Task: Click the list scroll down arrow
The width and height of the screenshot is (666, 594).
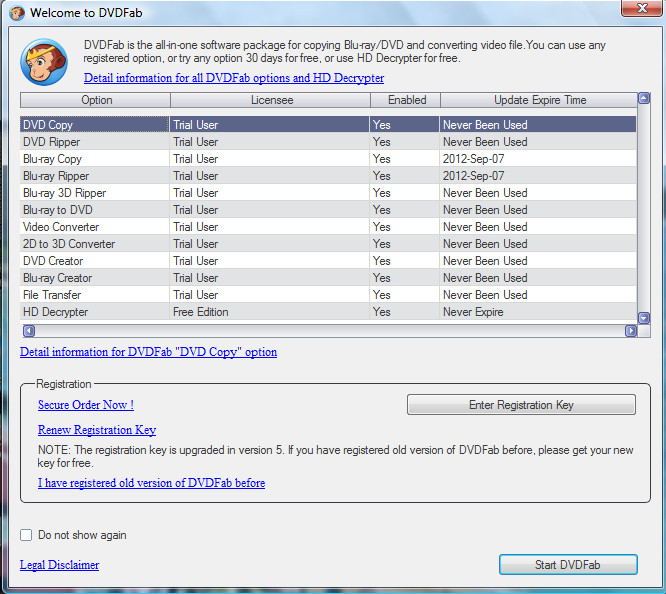Action: 644,318
